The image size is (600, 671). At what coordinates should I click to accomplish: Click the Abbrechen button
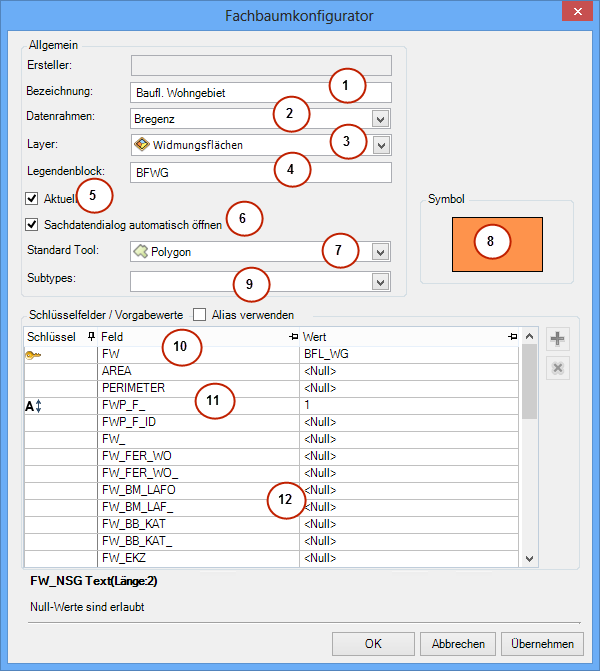(x=458, y=644)
